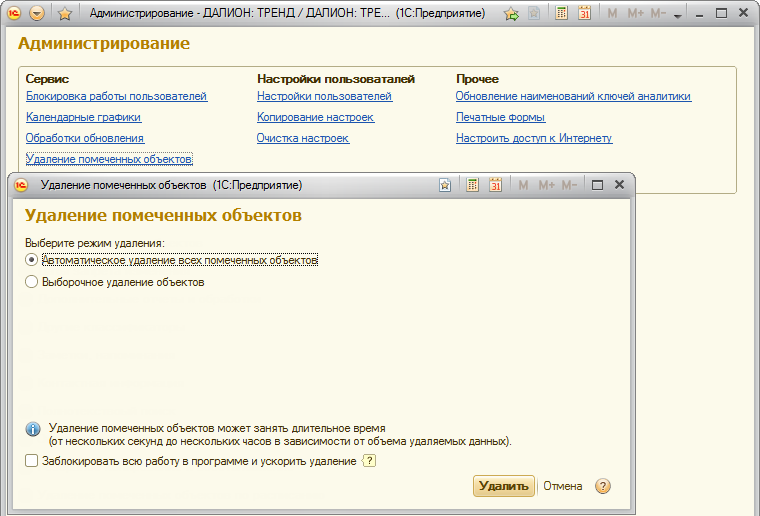
Task: Open the Печатные формы link
Action: pos(501,117)
